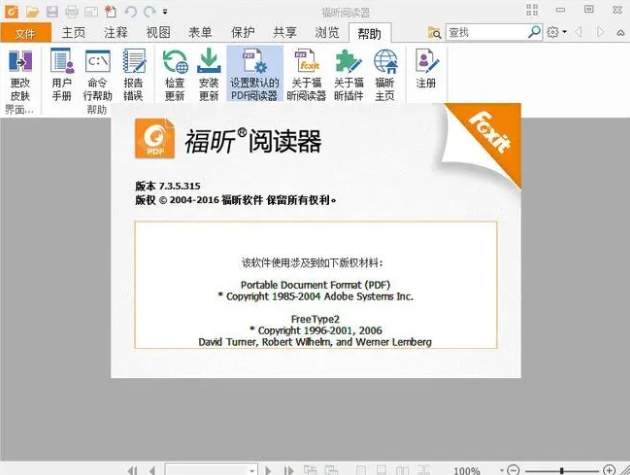Go to last page in status bar
Viewport: 630px width, 475px height.
[288, 470]
